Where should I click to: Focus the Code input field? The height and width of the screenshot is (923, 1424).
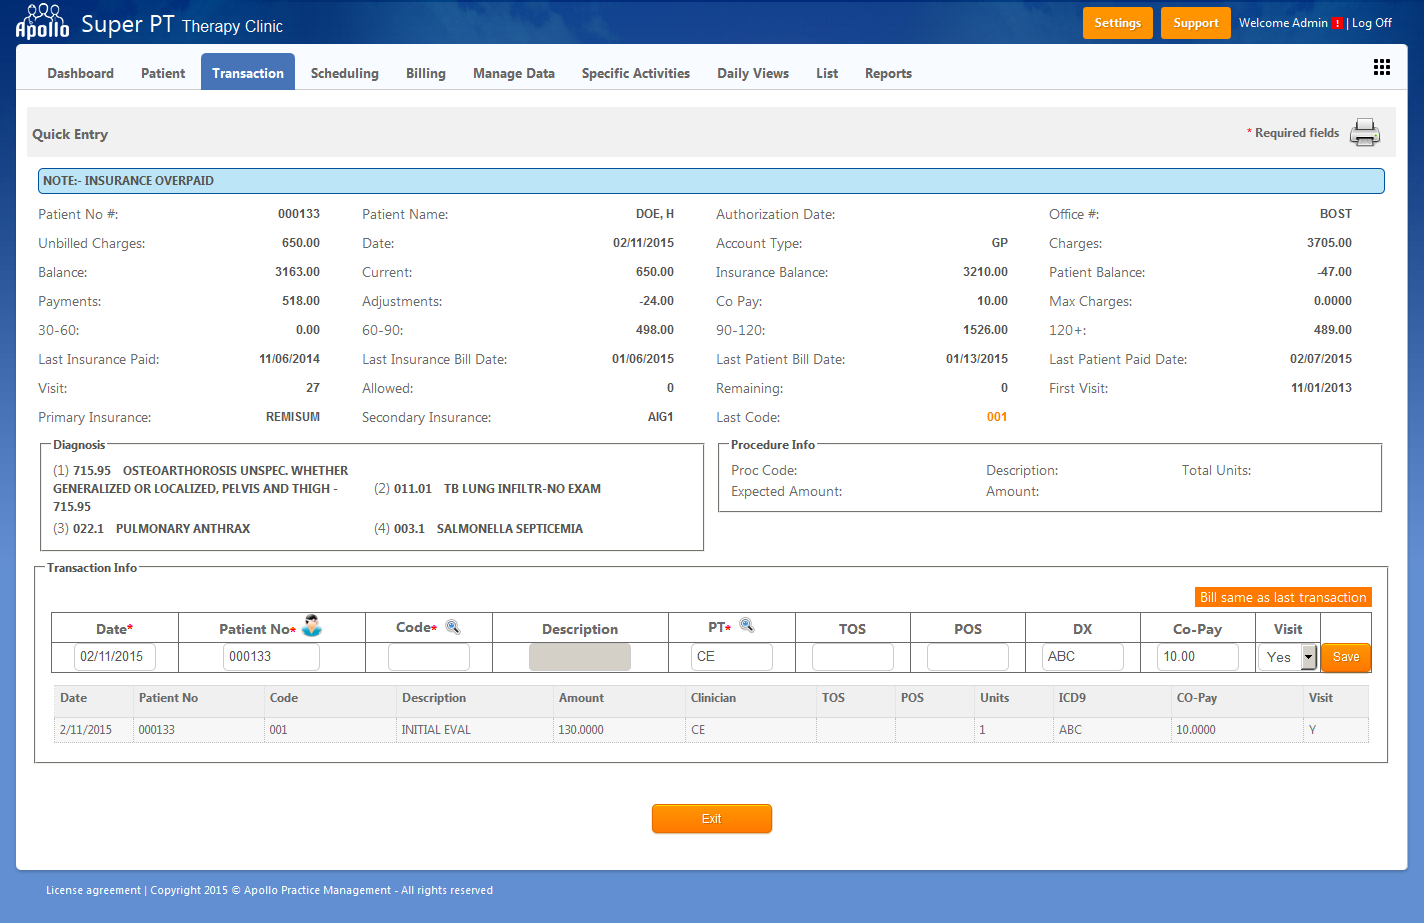pos(428,657)
